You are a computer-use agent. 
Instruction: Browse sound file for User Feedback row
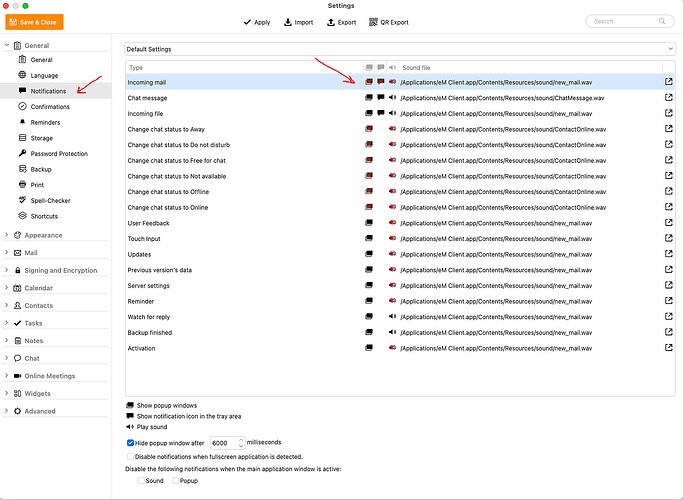[669, 223]
